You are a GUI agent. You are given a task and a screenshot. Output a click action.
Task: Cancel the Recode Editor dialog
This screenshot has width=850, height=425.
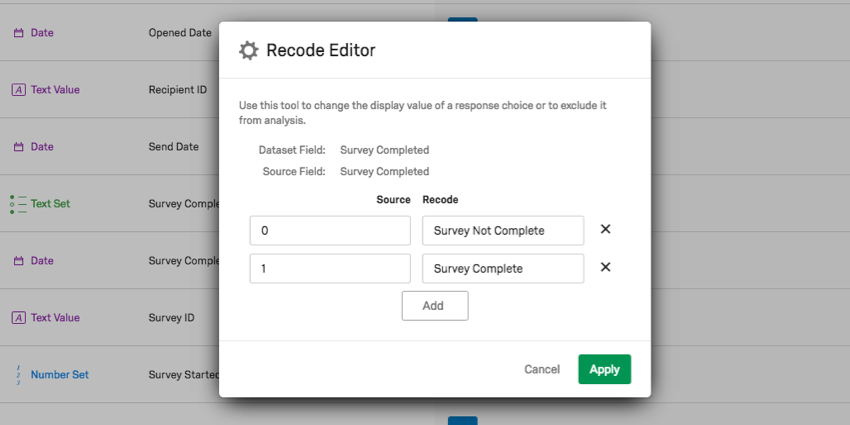(x=542, y=369)
